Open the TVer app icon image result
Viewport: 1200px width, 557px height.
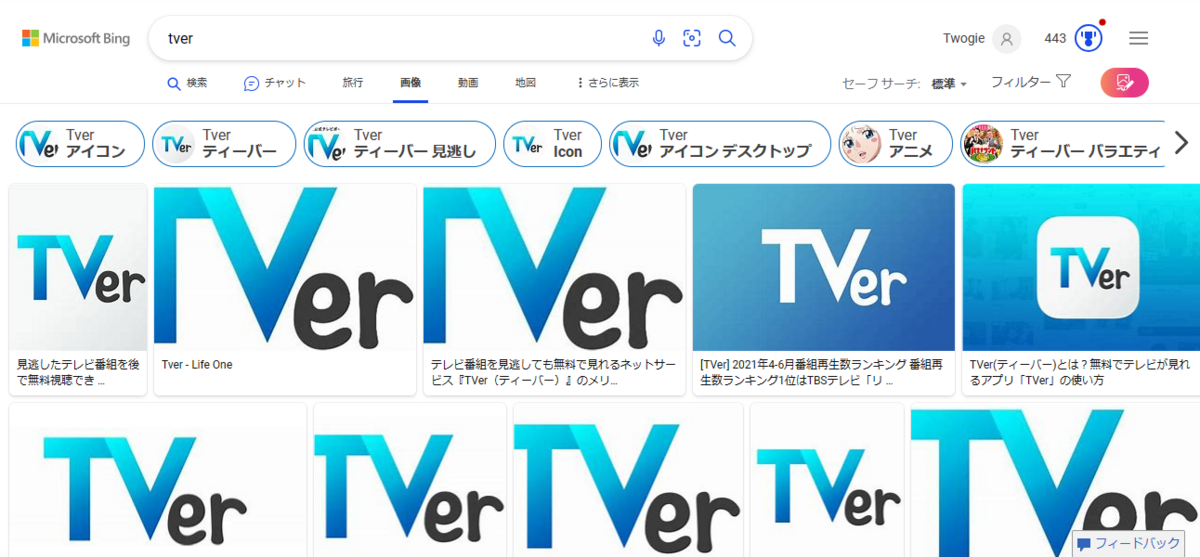(1081, 267)
